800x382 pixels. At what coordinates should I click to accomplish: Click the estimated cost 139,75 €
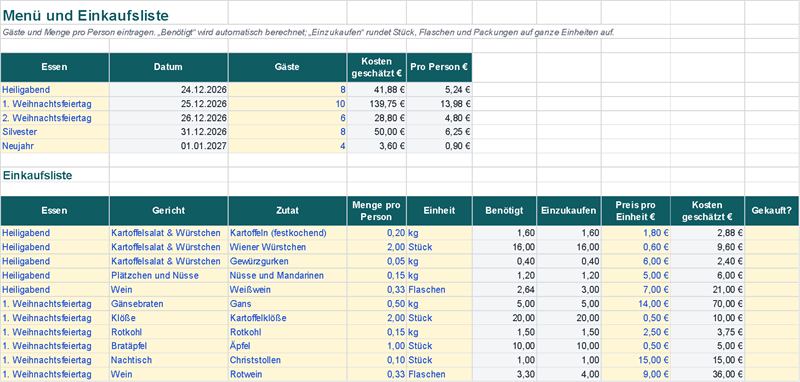[x=377, y=104]
